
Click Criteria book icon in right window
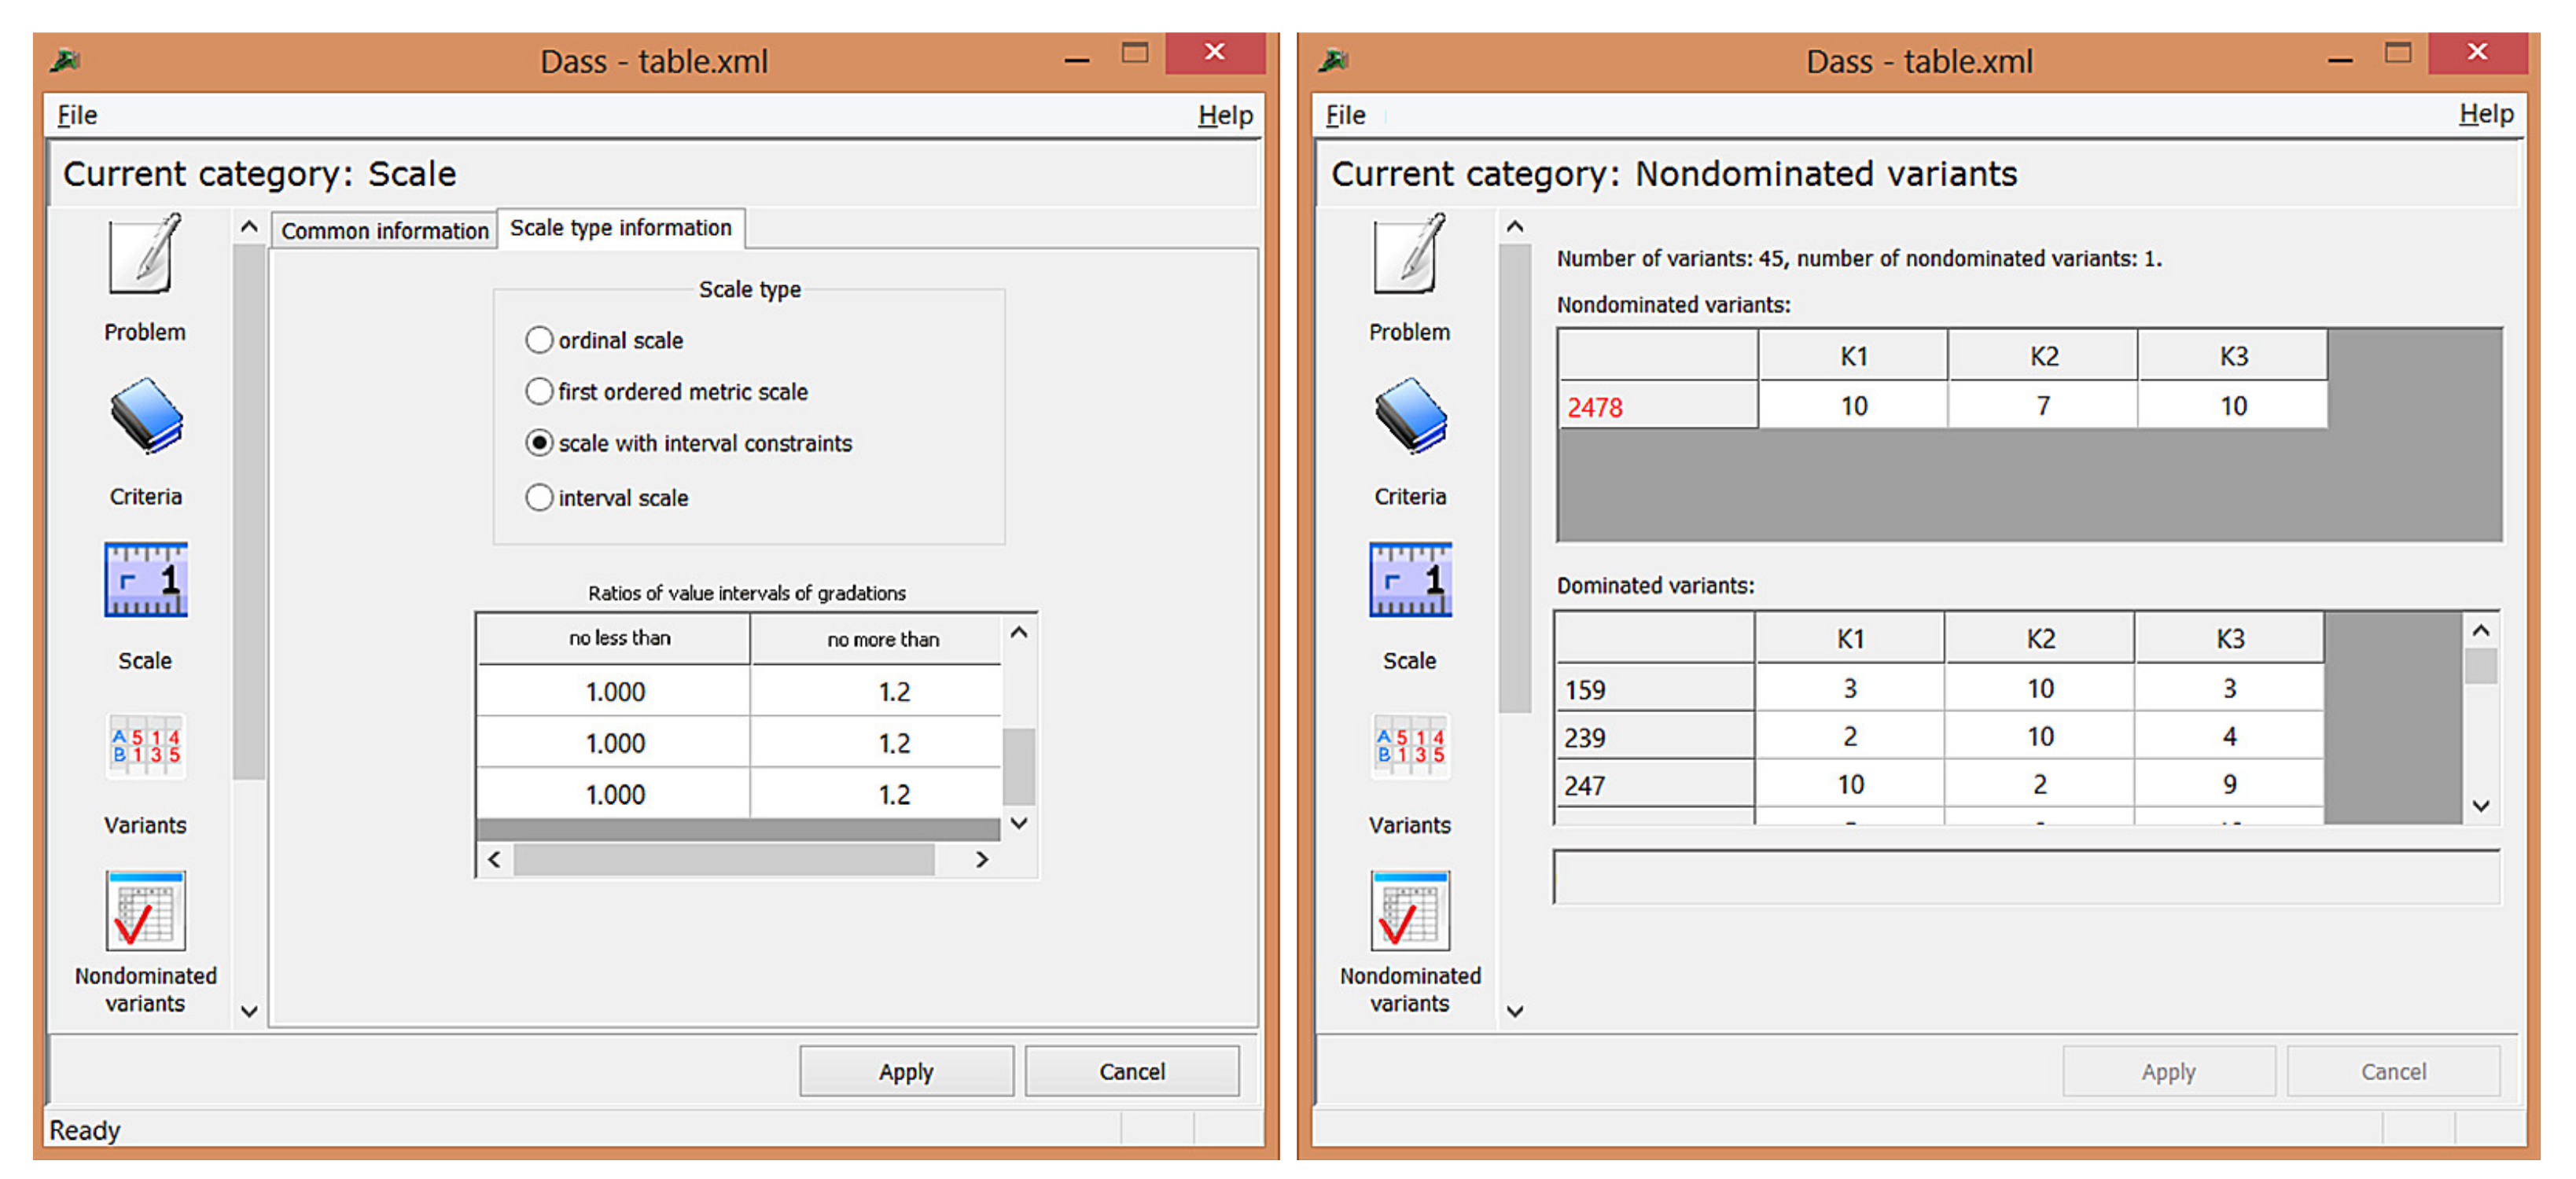(1410, 416)
